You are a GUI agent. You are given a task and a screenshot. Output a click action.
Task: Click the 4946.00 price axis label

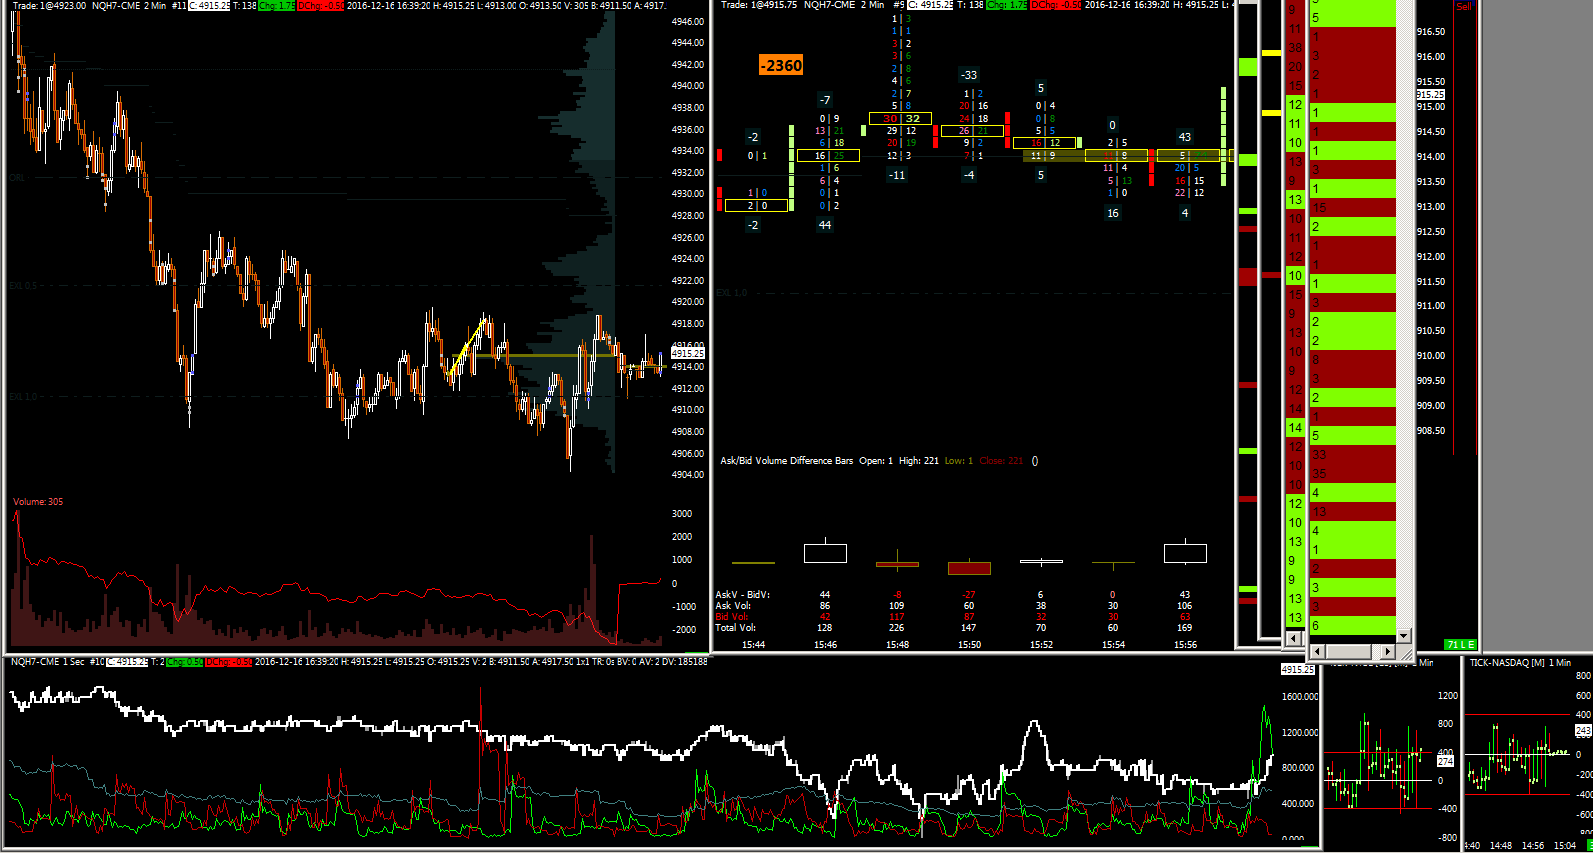tap(688, 21)
